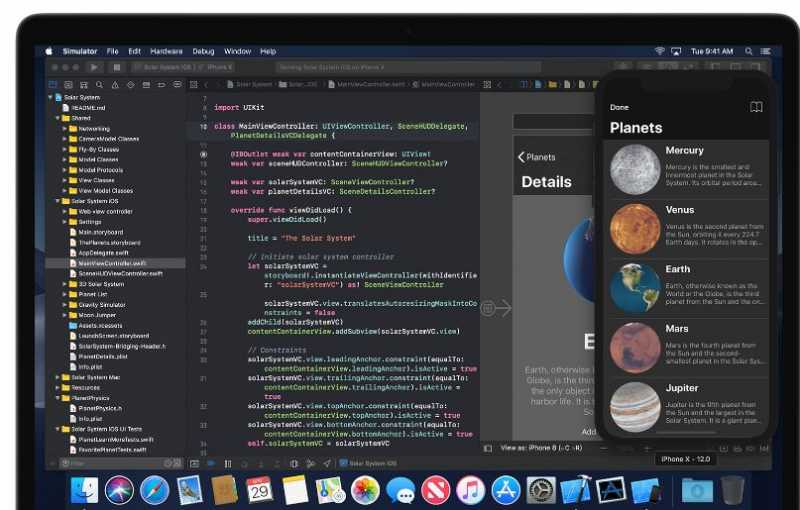Viewport: 800px width, 510px height.
Task: Expand the Gravity Simulator folder
Action: coord(64,304)
